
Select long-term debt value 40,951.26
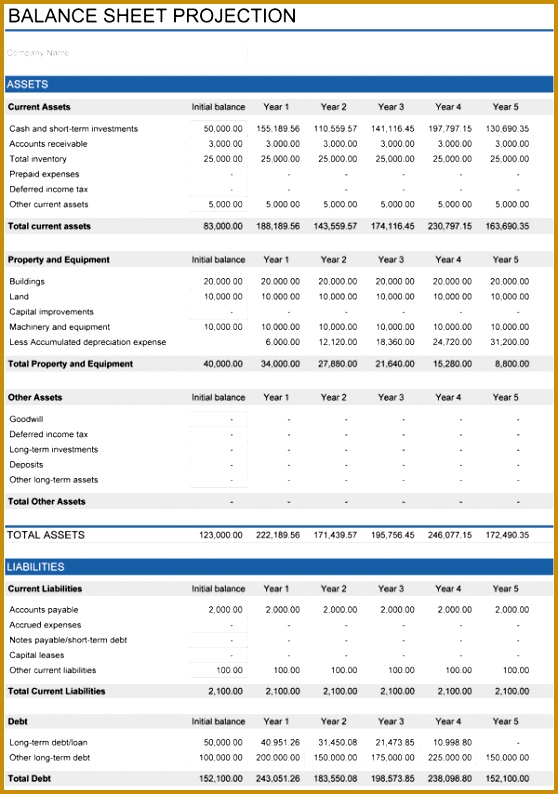coord(280,743)
